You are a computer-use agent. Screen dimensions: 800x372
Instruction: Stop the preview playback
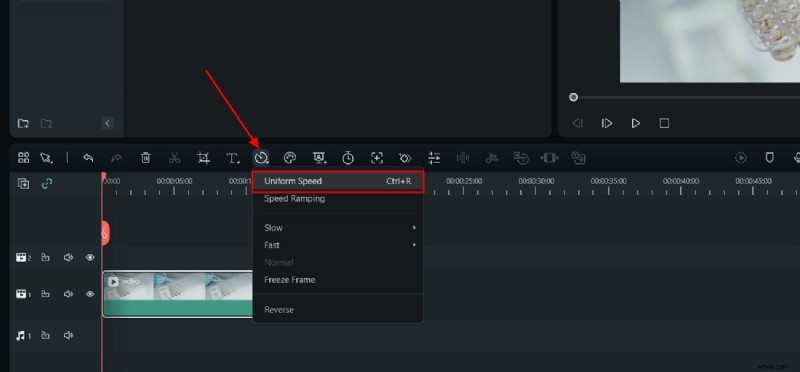(x=664, y=123)
